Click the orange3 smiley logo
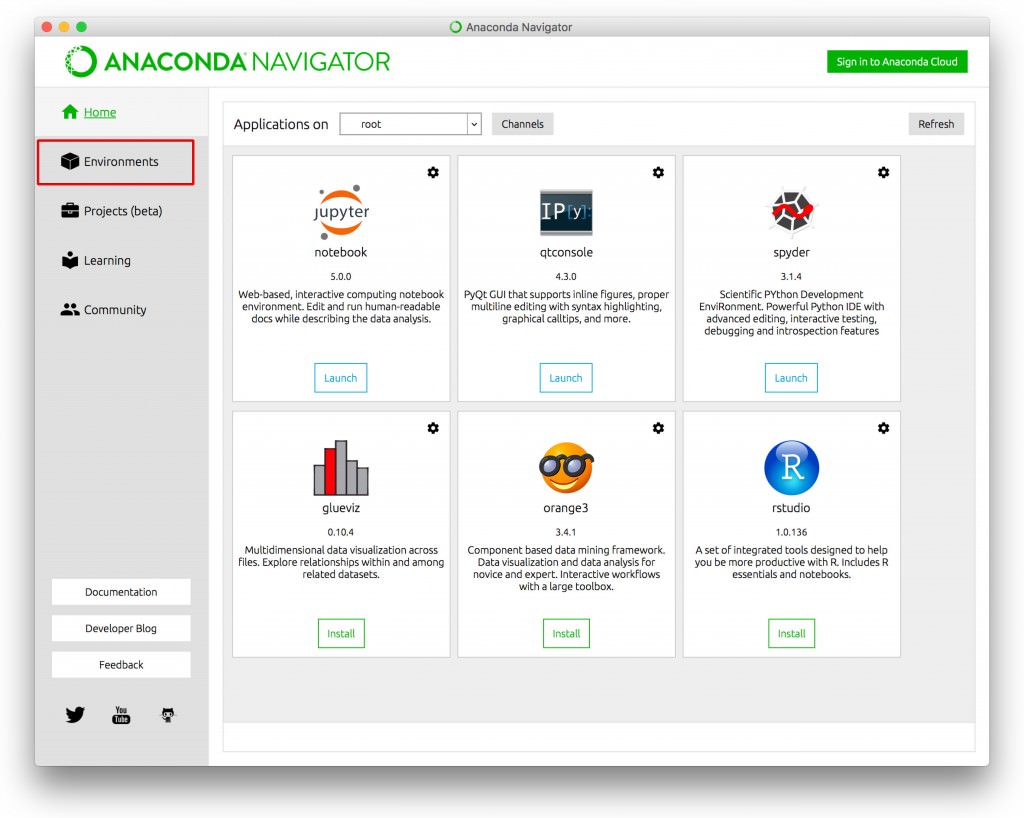 566,467
